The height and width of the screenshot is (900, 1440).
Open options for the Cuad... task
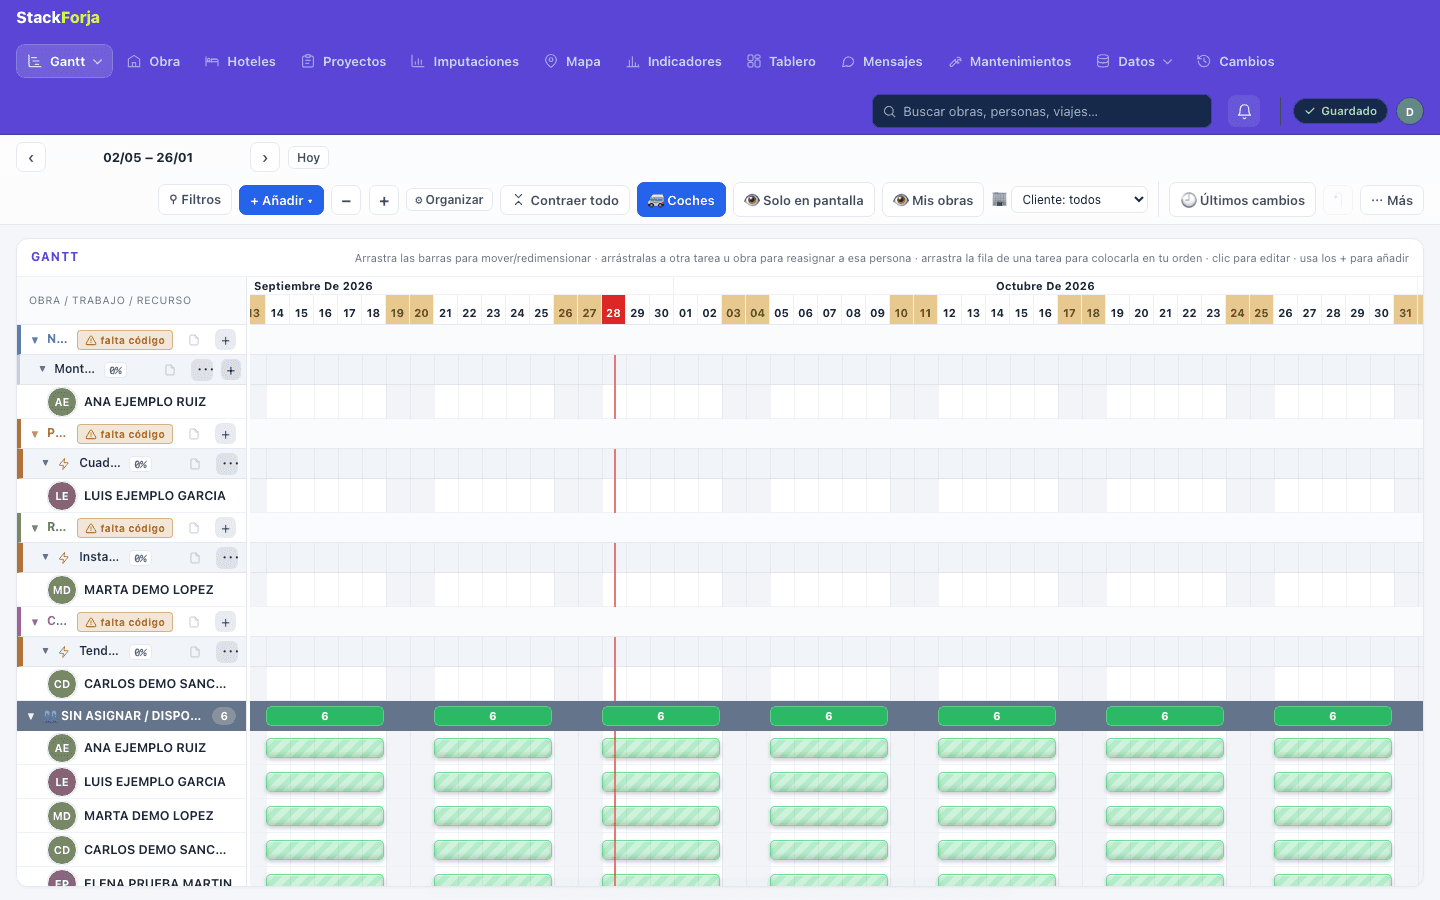(x=229, y=463)
